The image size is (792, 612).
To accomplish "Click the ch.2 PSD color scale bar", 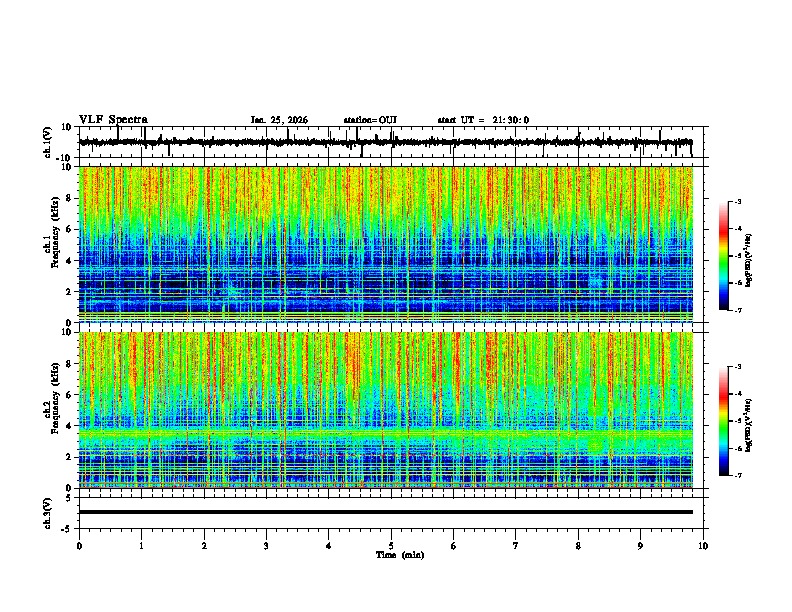I will pos(724,421).
